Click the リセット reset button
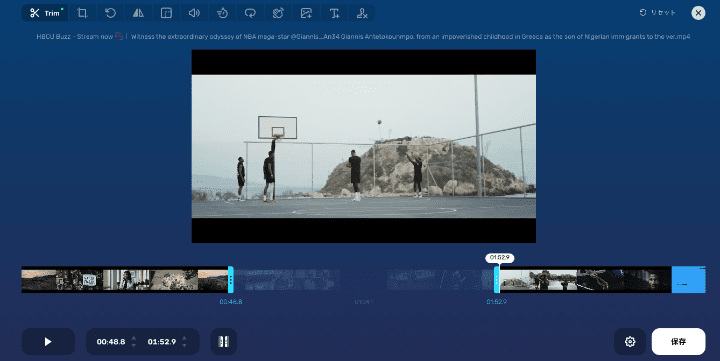The width and height of the screenshot is (720, 361). pos(658,13)
